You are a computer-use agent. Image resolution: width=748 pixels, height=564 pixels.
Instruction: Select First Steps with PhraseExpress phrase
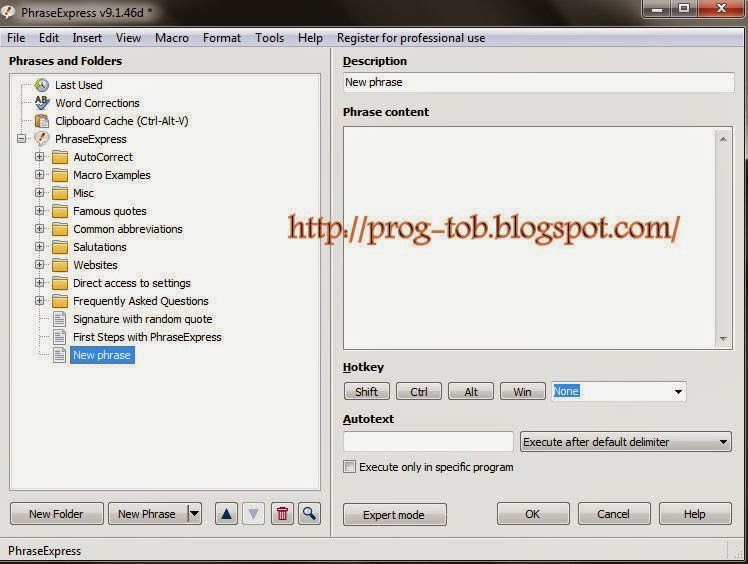pos(147,337)
